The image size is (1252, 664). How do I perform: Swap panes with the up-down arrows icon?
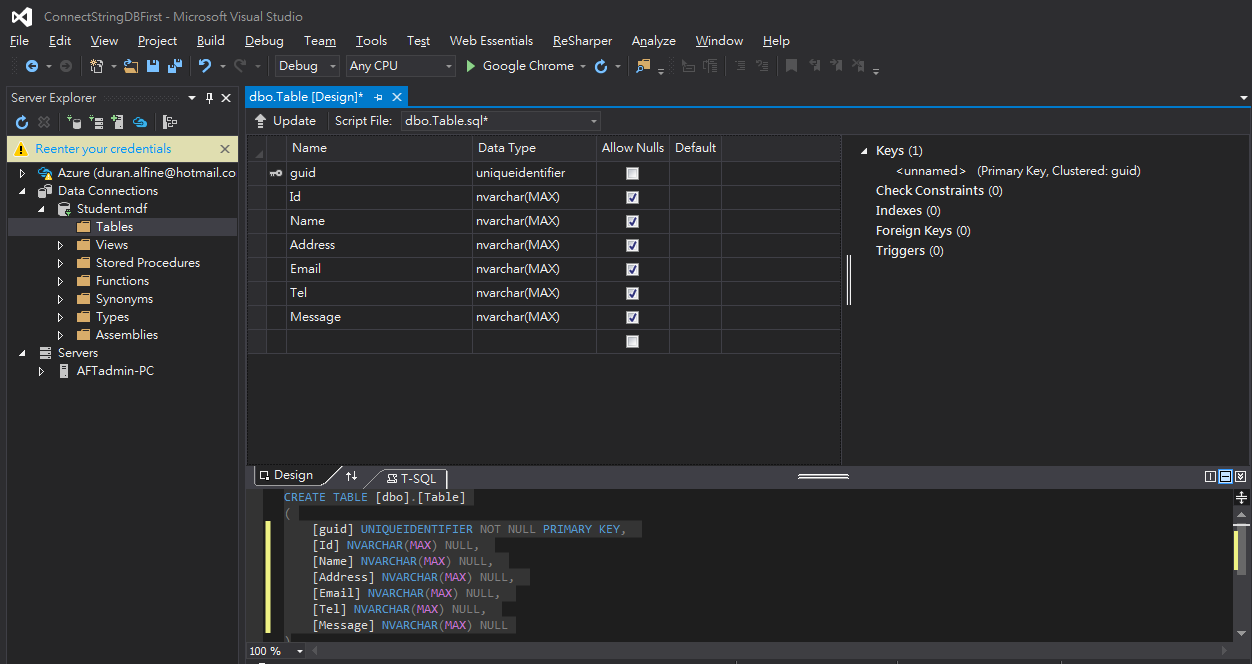[351, 476]
